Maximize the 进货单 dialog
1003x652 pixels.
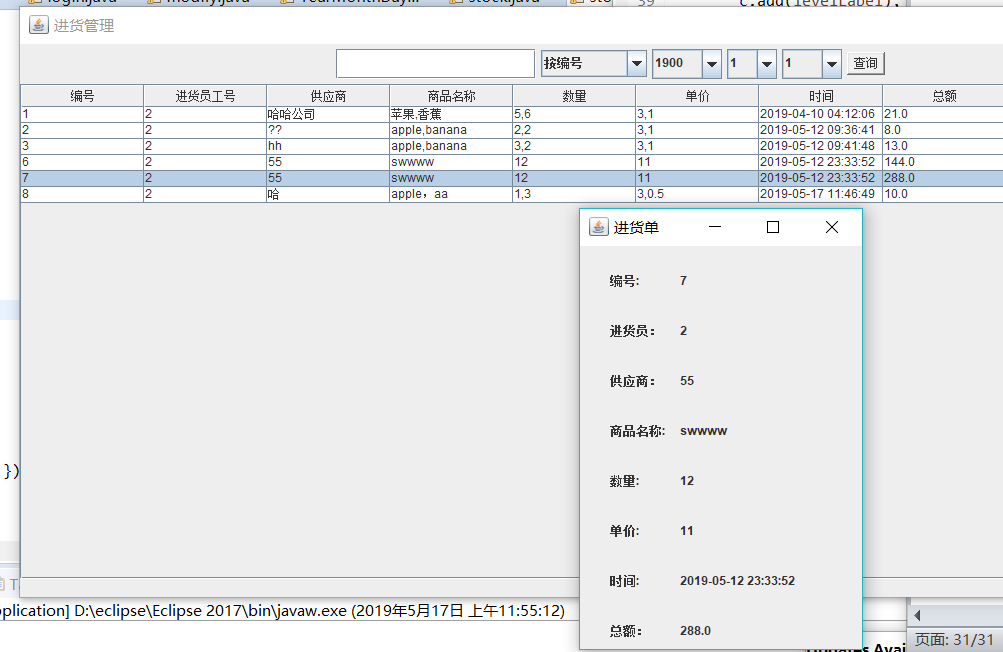pos(773,227)
